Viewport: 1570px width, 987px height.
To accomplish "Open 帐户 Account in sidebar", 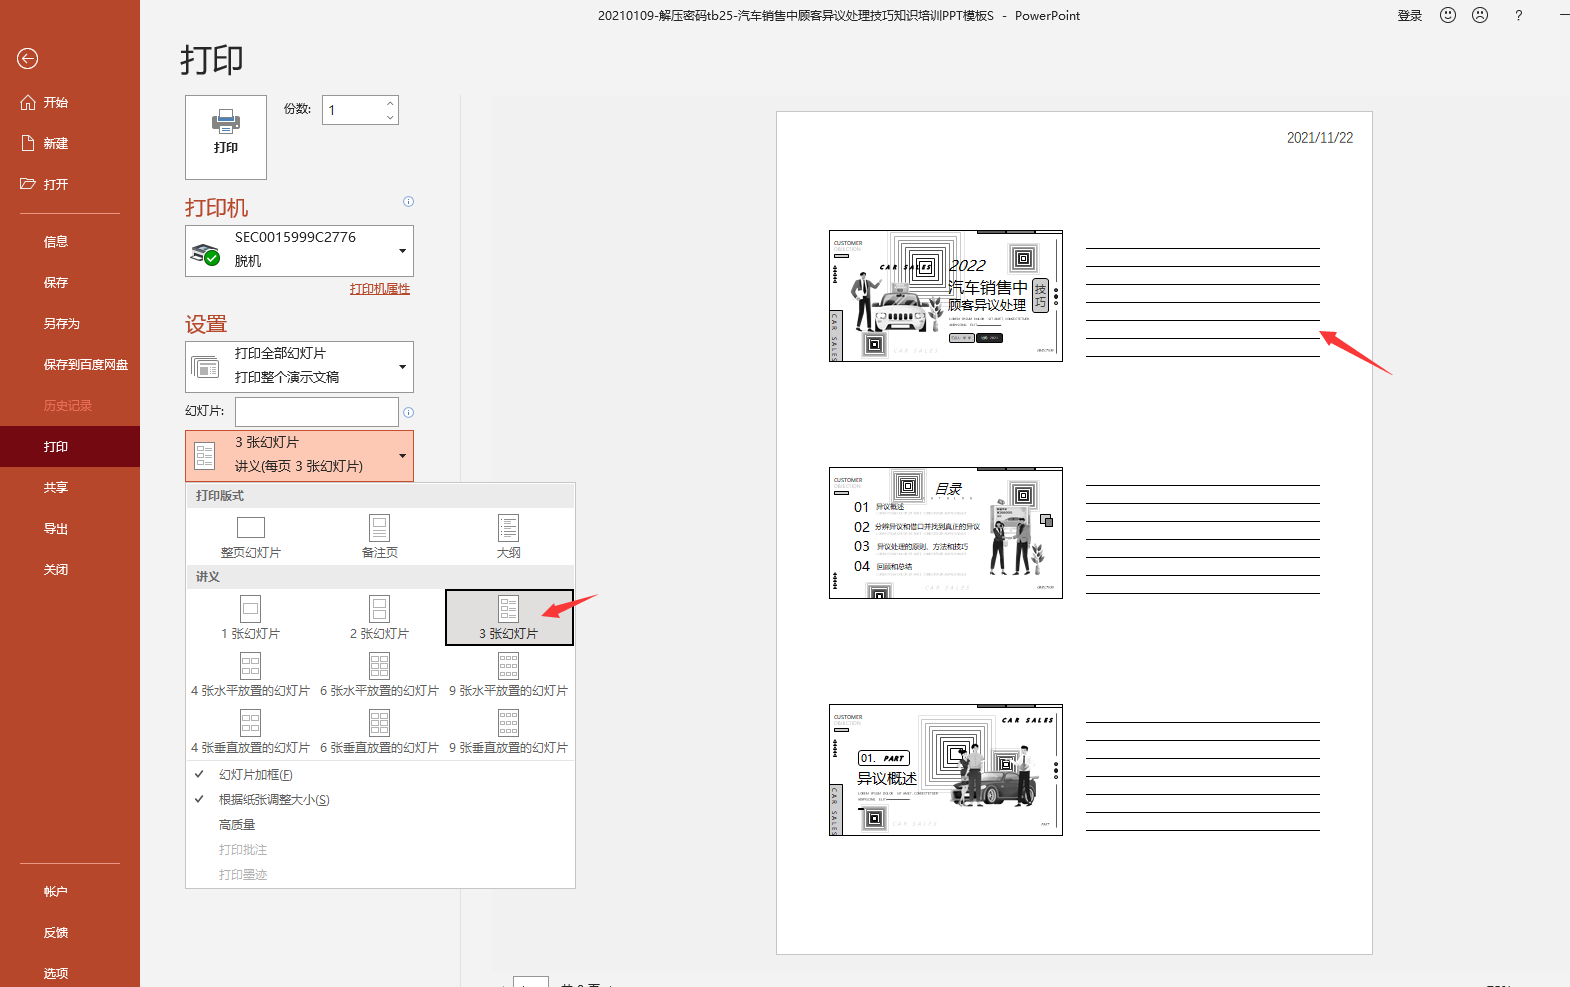I will (70, 891).
